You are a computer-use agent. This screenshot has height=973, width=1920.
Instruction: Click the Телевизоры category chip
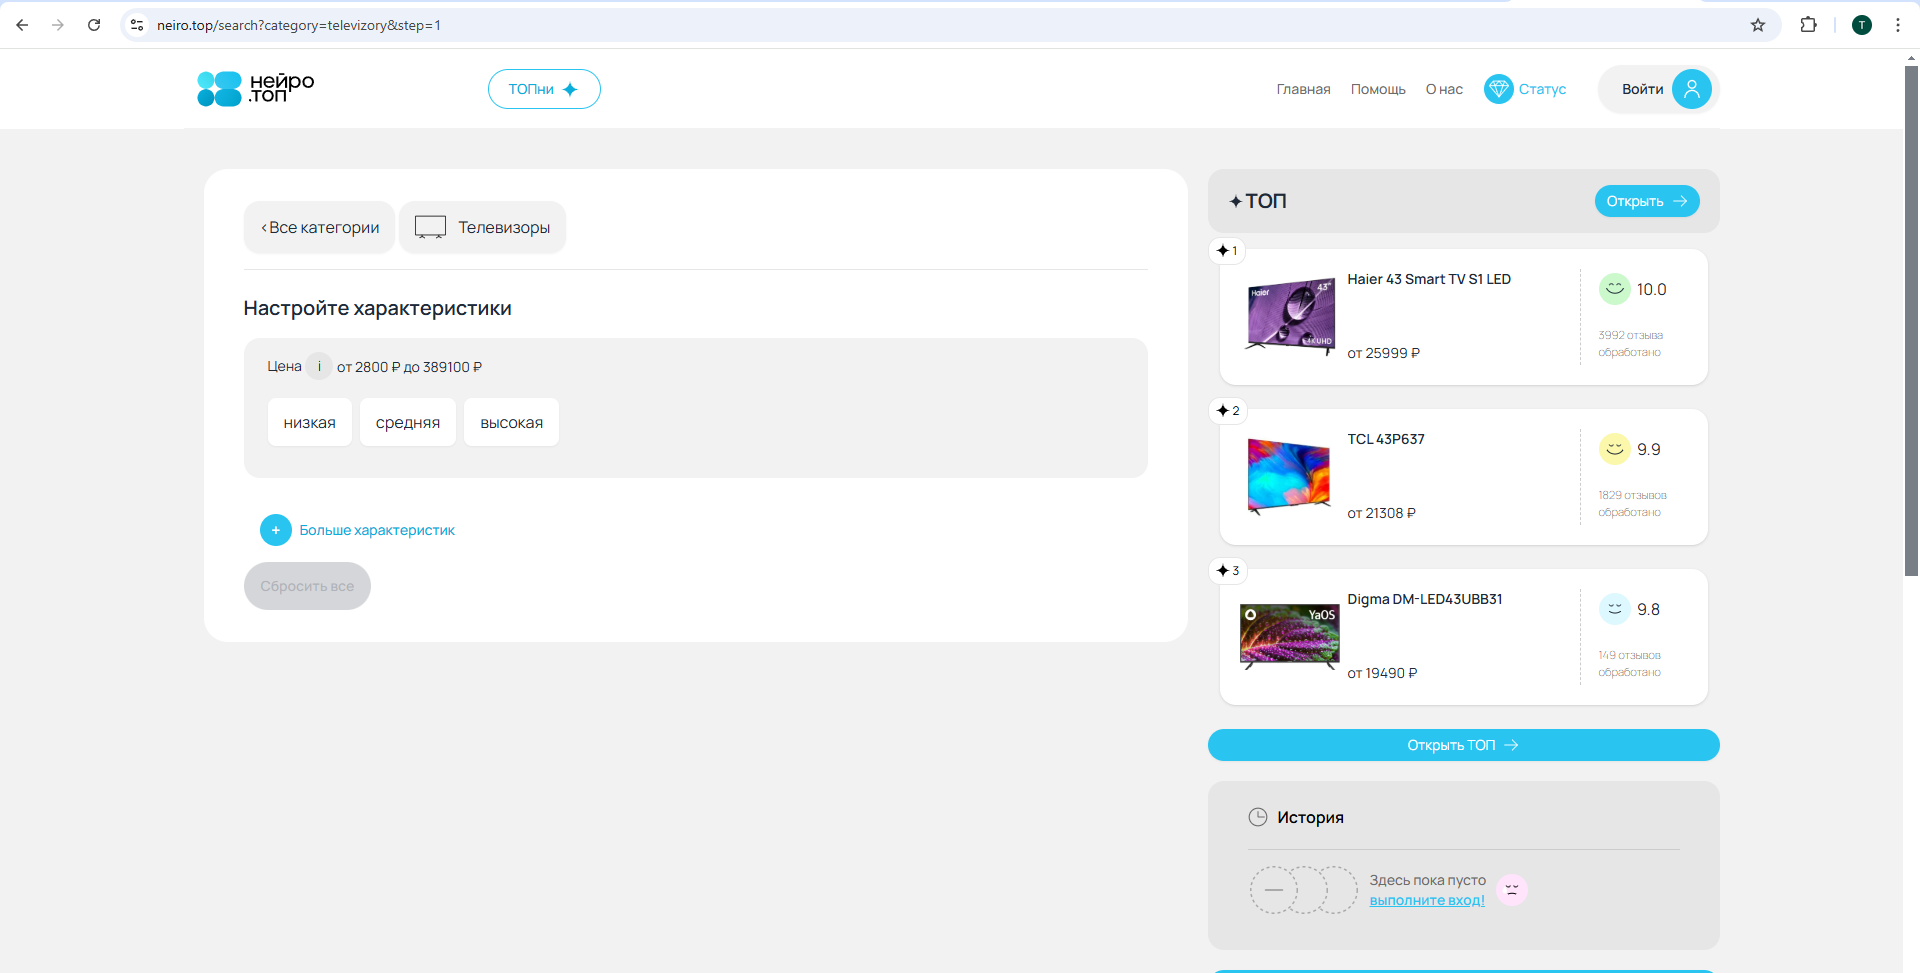point(482,227)
